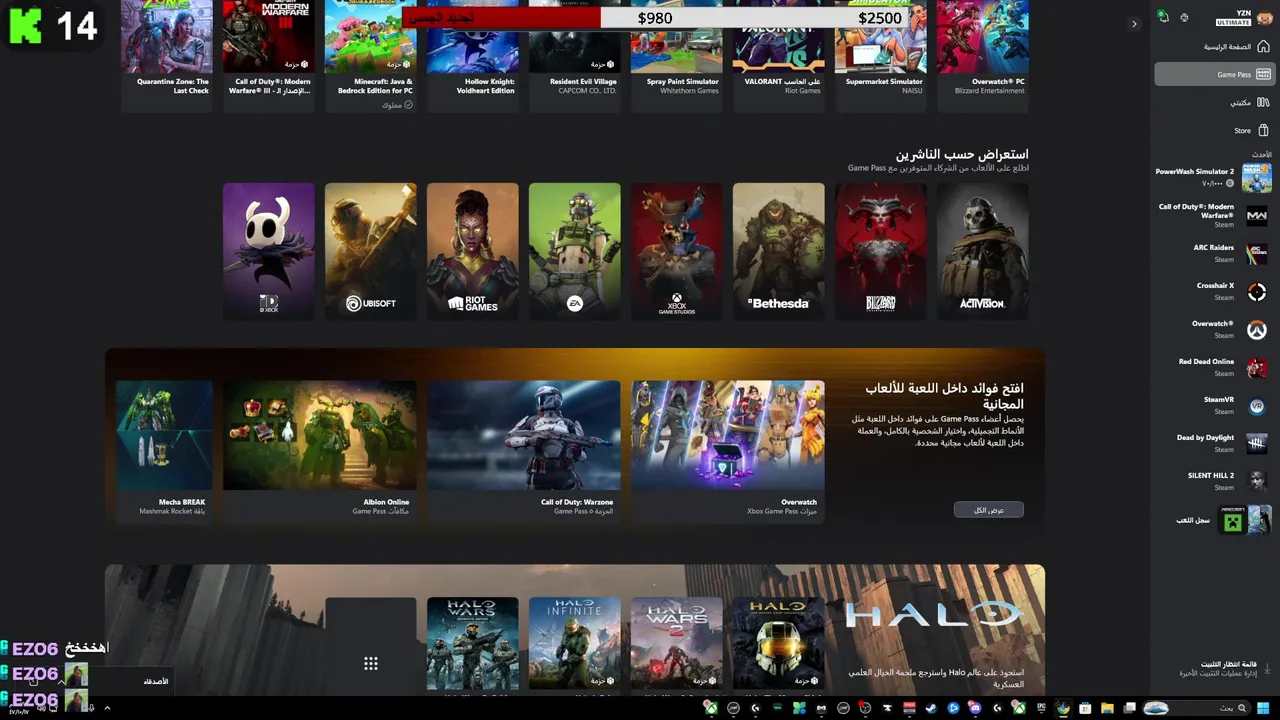The width and height of the screenshot is (1280, 720).
Task: Click the taskbar search box (بحث)
Action: [1196, 708]
